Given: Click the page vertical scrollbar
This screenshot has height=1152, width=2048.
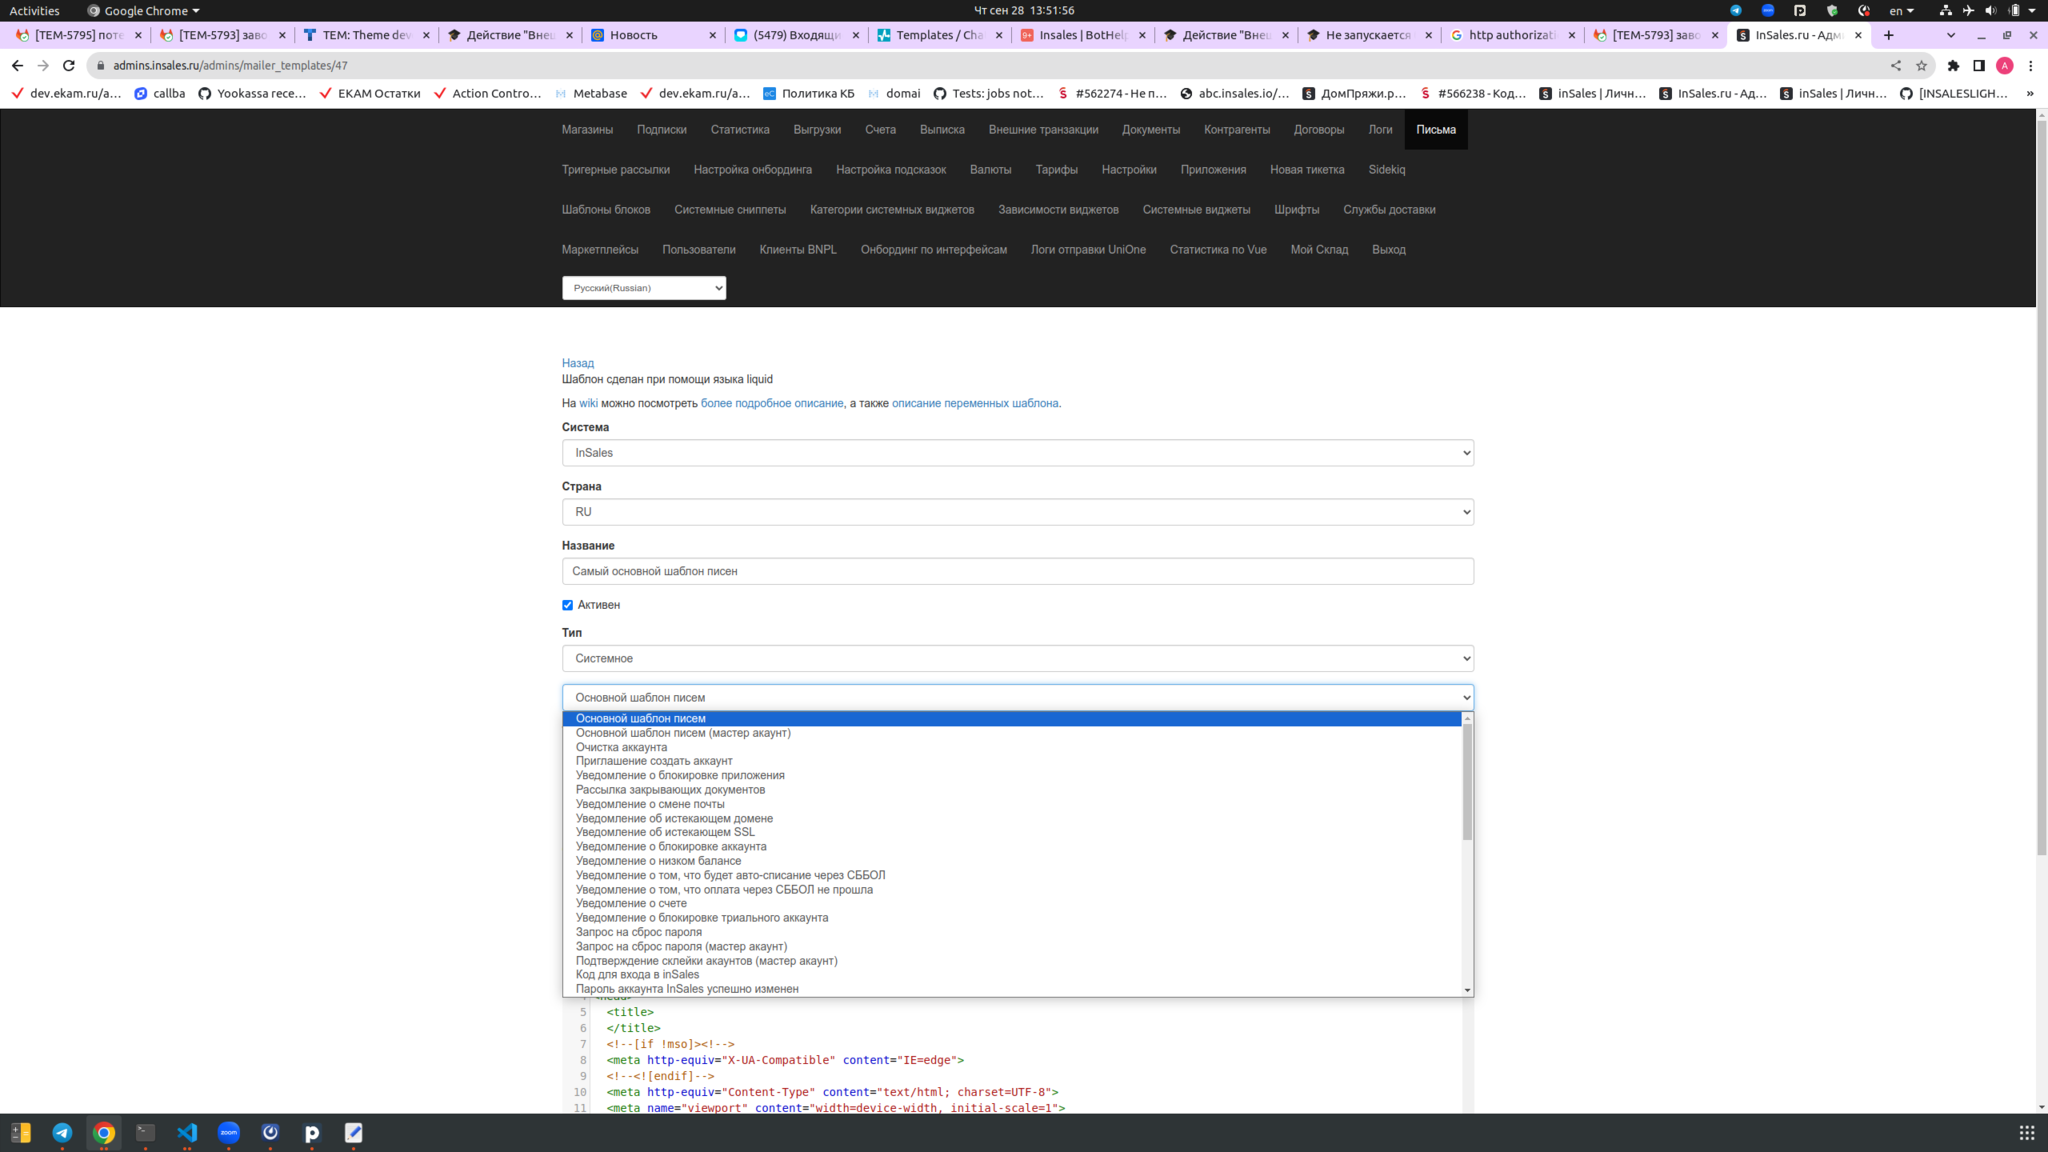Looking at the screenshot, I should click(2041, 487).
